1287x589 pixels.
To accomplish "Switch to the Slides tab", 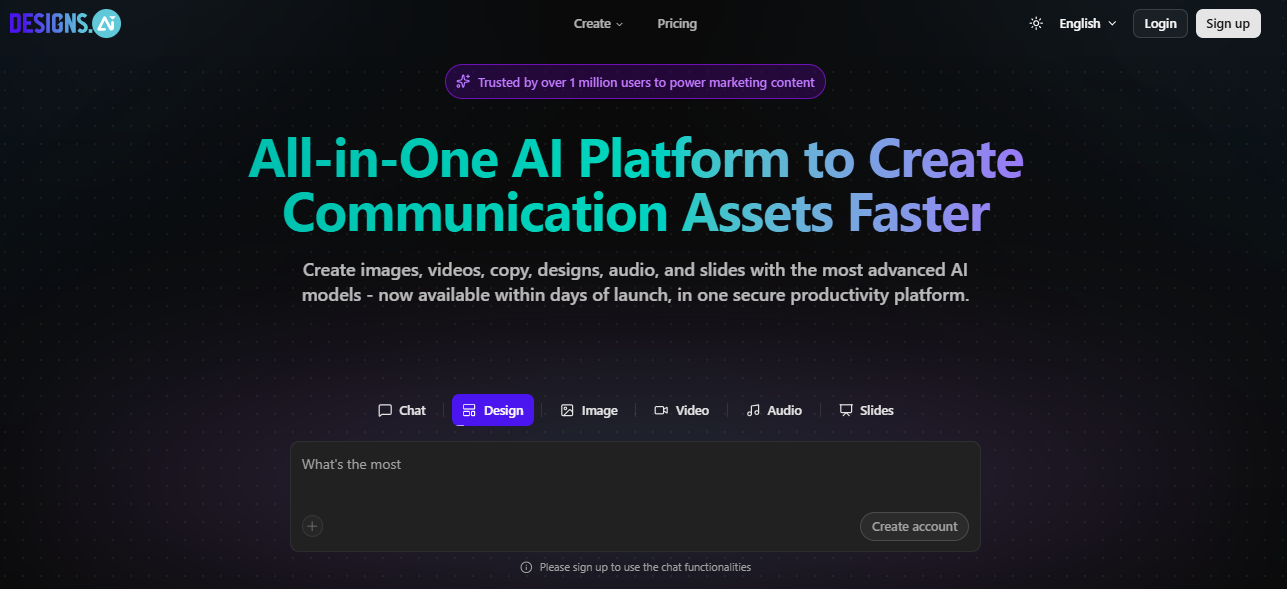I will point(866,410).
